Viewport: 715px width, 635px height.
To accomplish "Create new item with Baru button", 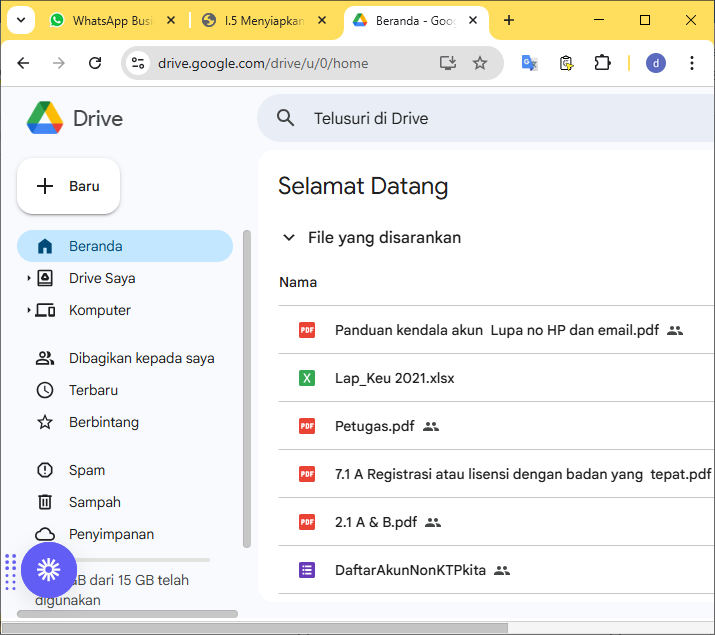I will 68,186.
